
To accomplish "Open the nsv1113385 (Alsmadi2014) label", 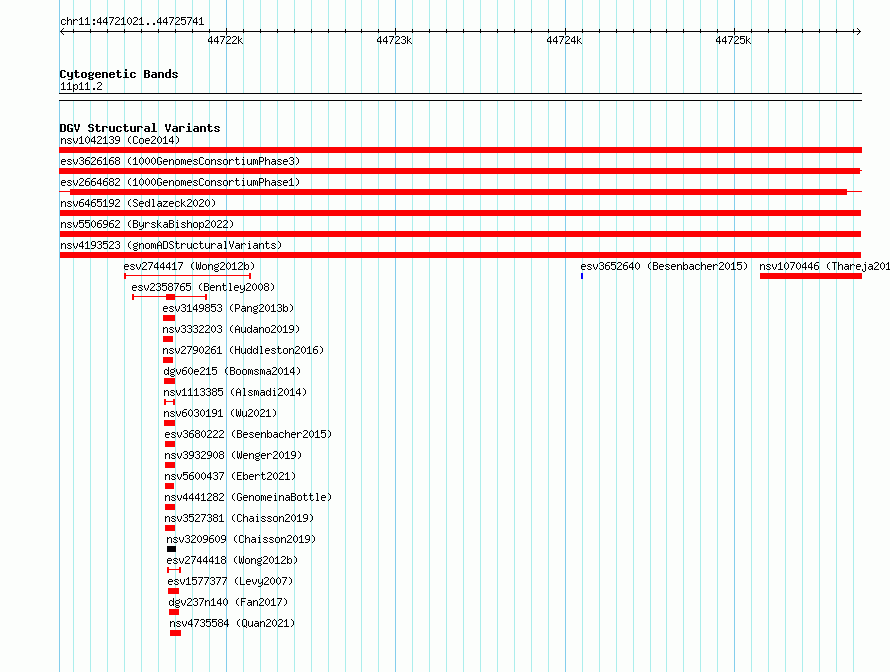I will click(235, 392).
